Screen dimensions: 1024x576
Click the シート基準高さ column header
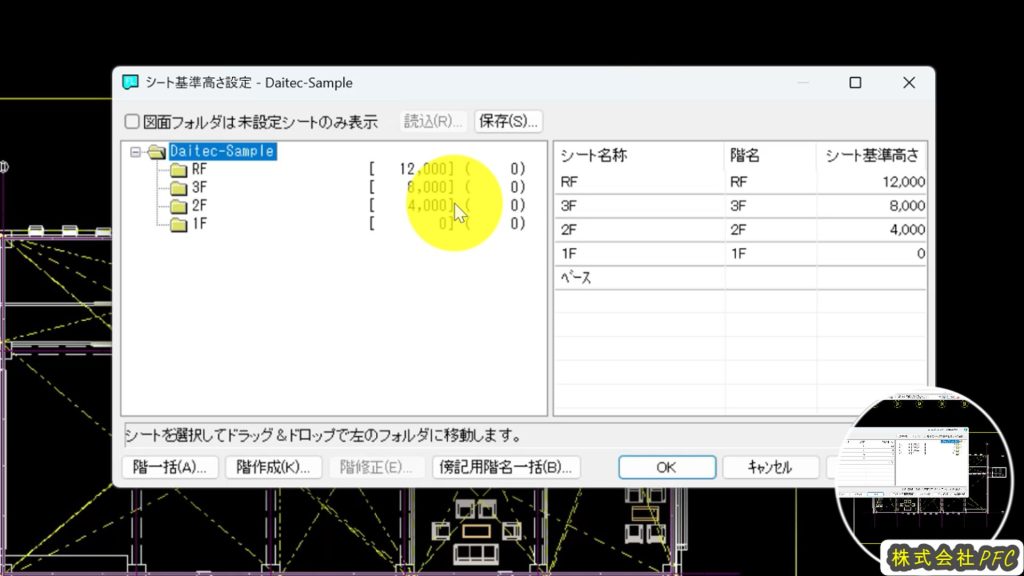pyautogui.click(x=871, y=156)
